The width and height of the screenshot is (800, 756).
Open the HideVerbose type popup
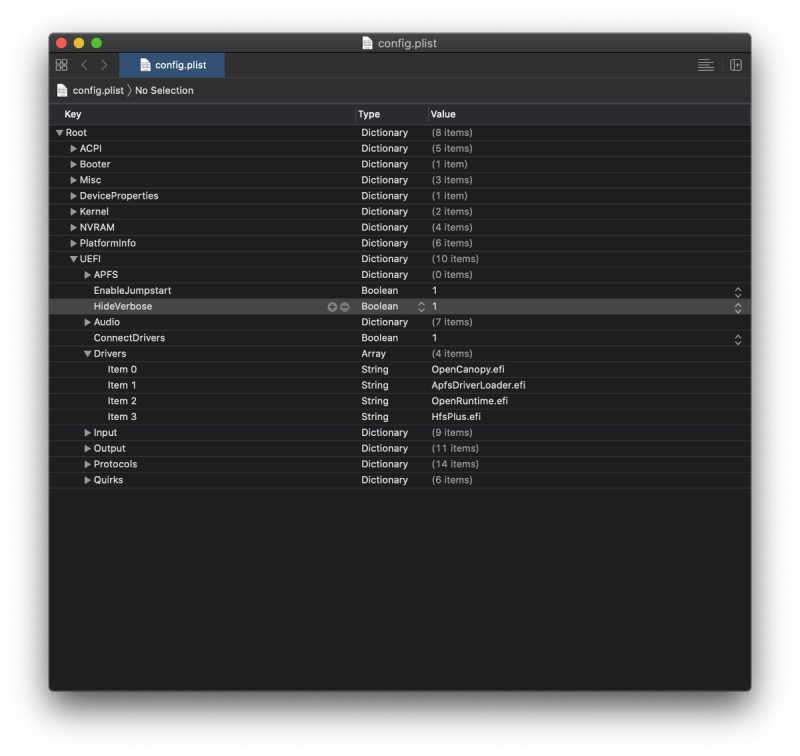pos(421,307)
